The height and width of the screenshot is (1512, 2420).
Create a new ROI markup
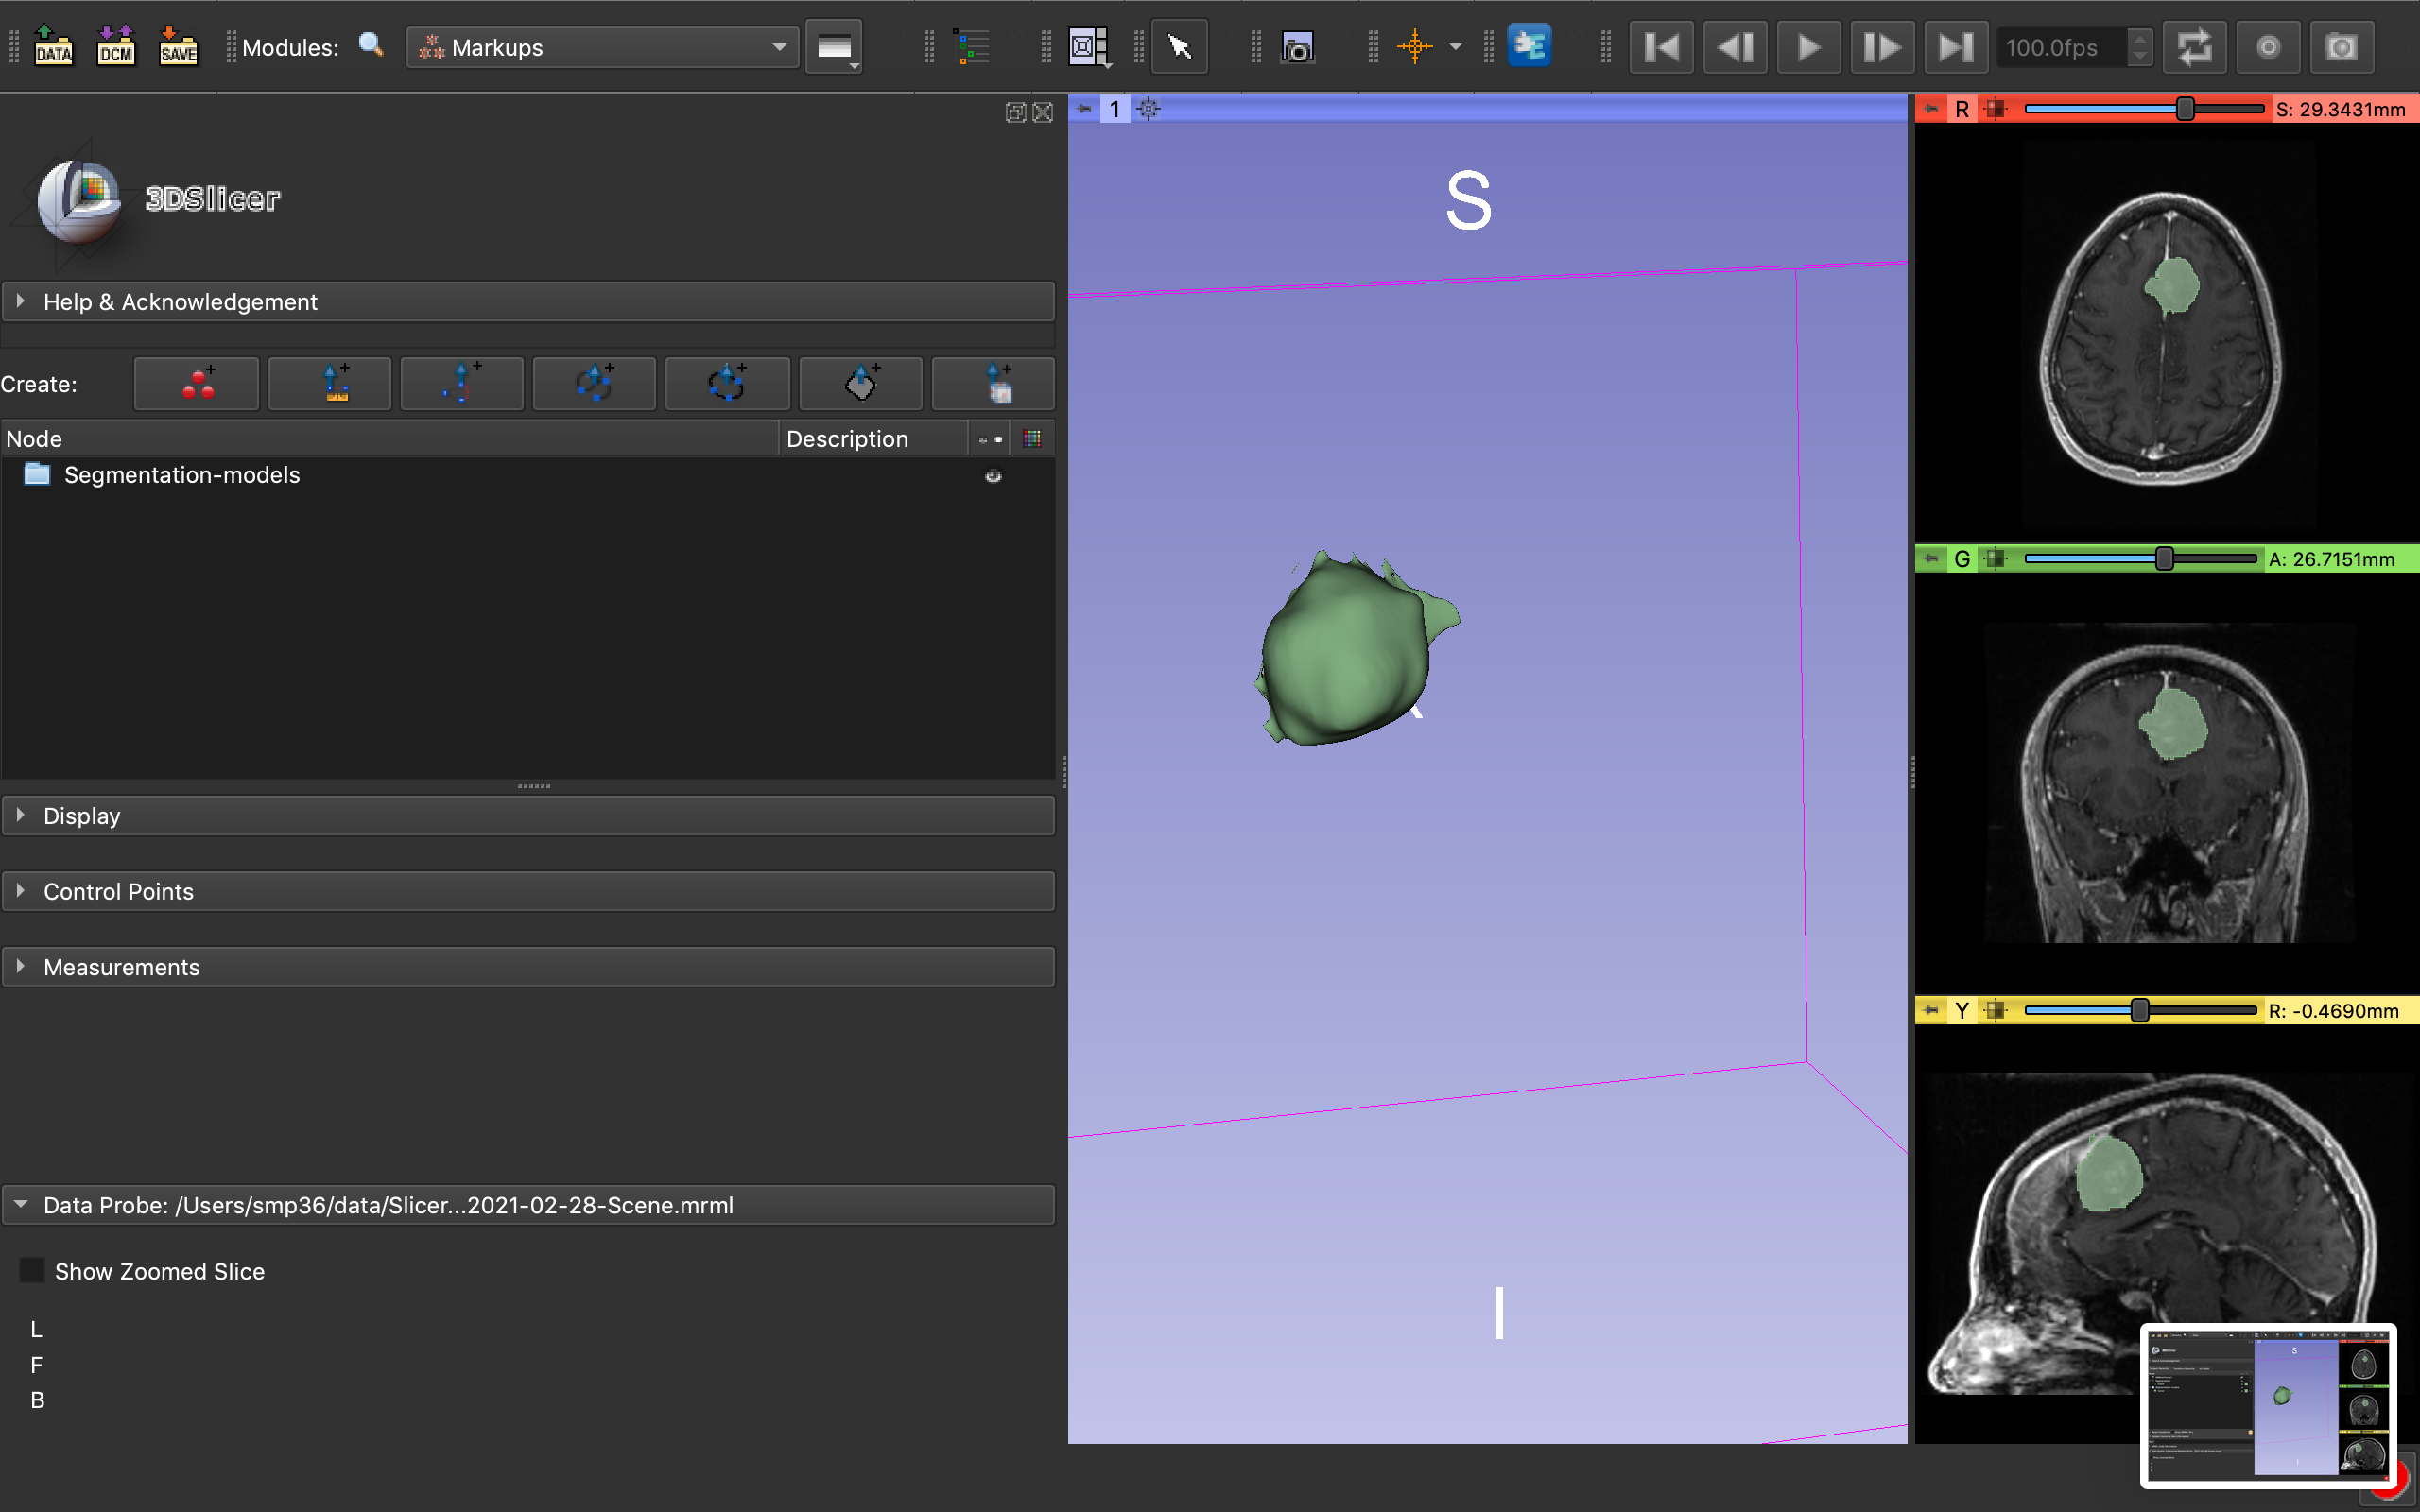coord(994,384)
